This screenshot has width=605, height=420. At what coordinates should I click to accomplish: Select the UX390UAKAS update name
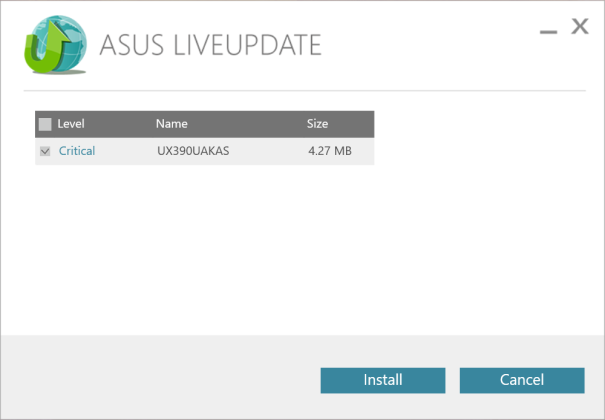[193, 151]
